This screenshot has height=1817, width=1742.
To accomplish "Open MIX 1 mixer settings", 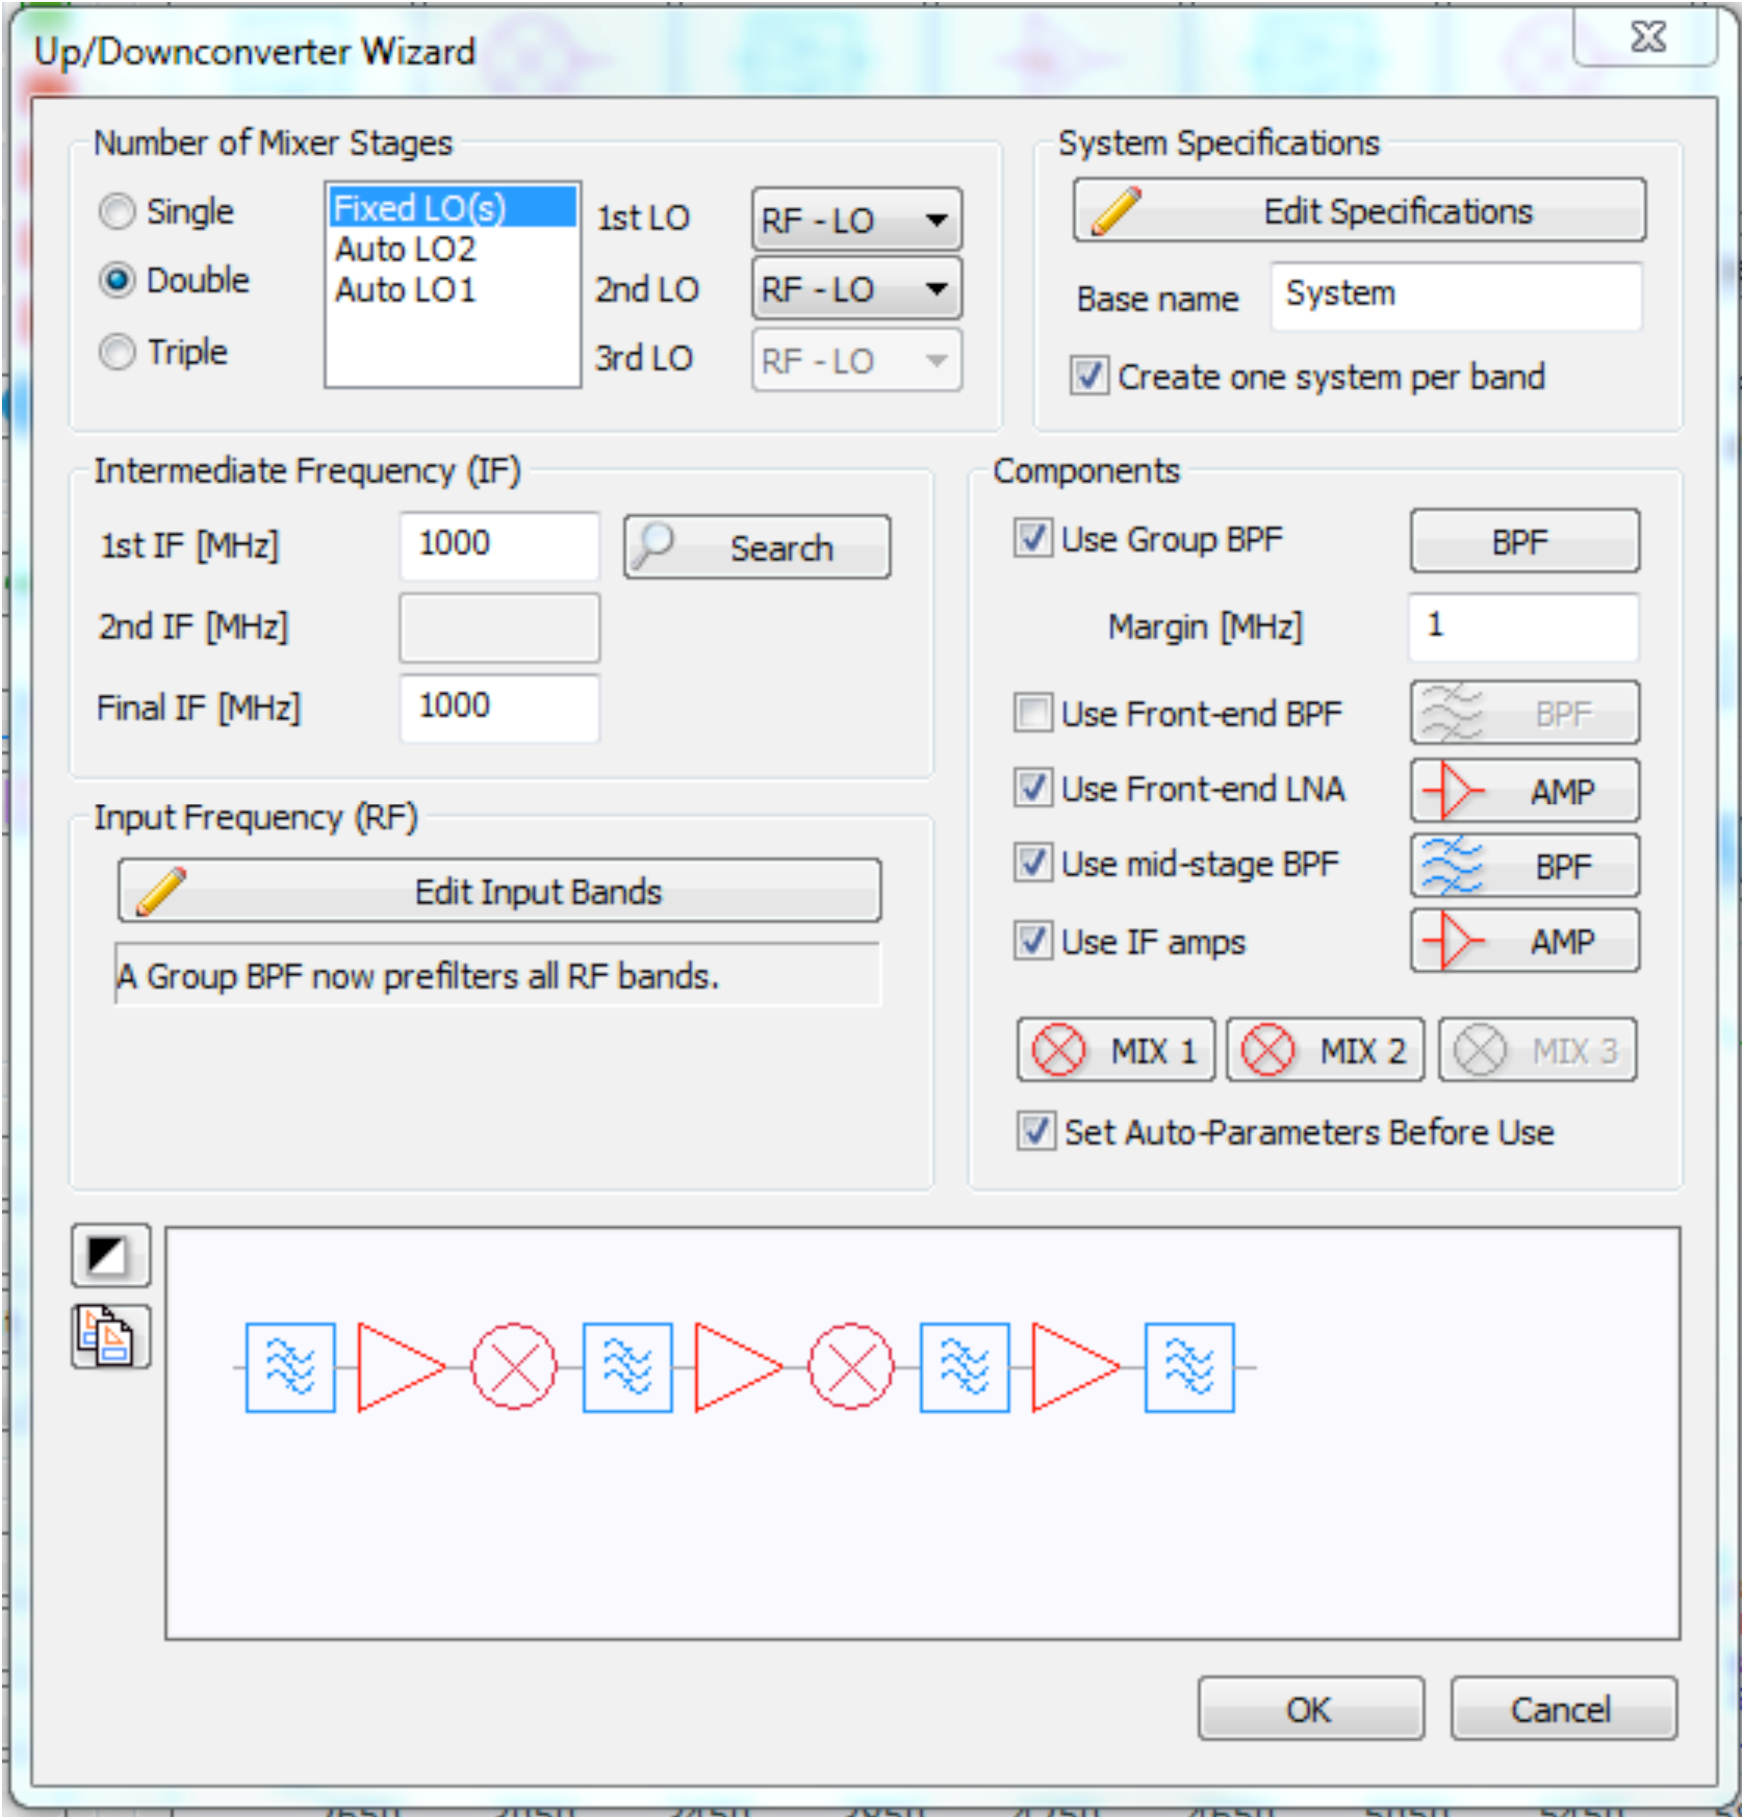I will click(x=1115, y=1050).
